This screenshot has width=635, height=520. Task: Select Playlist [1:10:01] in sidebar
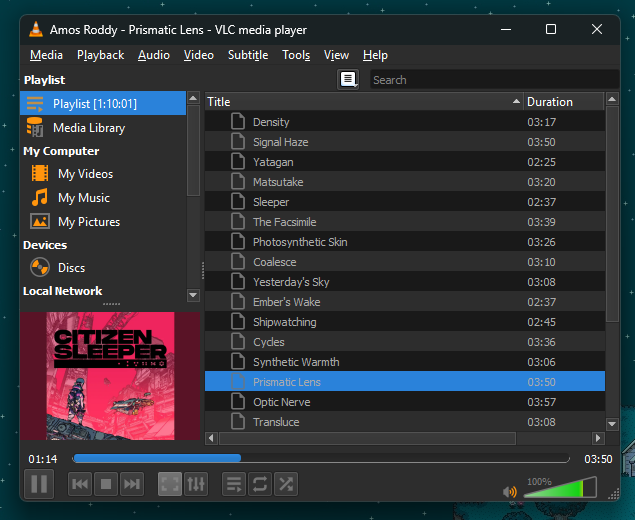103,103
